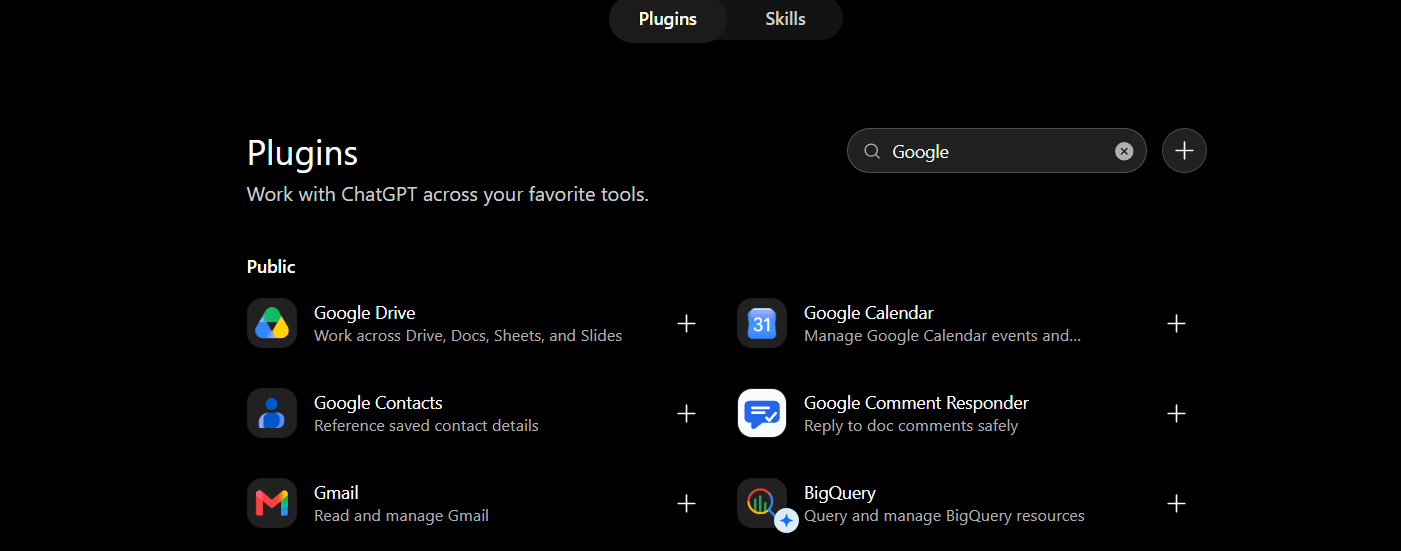The width and height of the screenshot is (1401, 551).
Task: Open the Gmail plugin title
Action: coord(336,493)
